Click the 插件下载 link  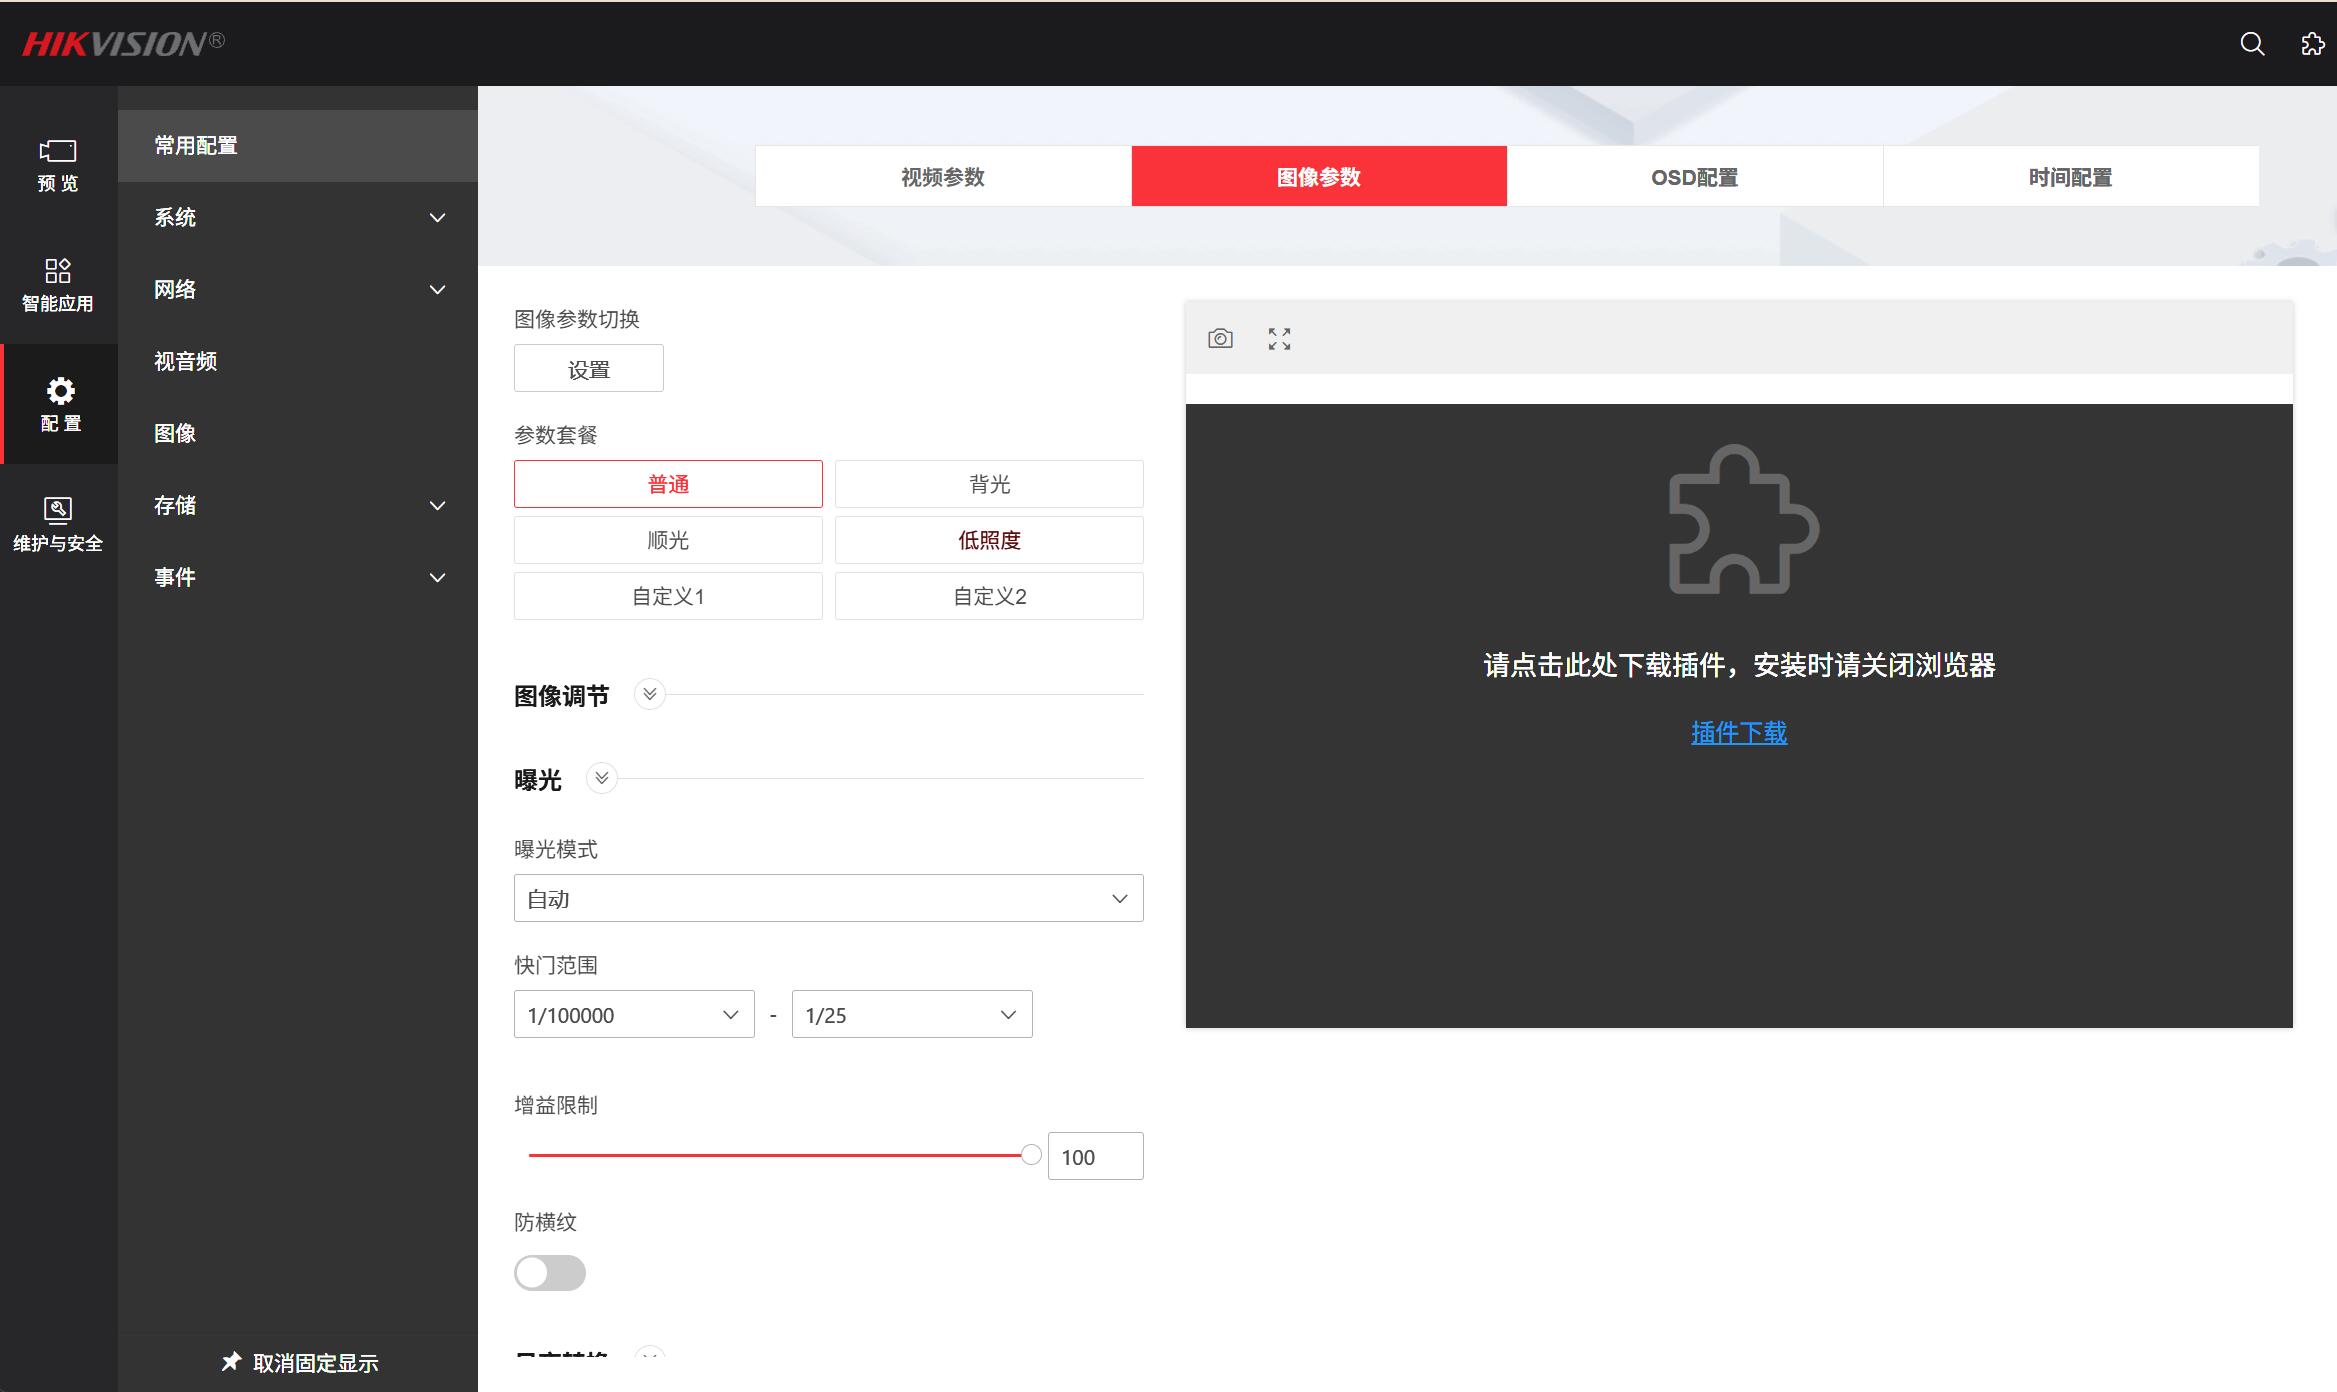point(1738,733)
